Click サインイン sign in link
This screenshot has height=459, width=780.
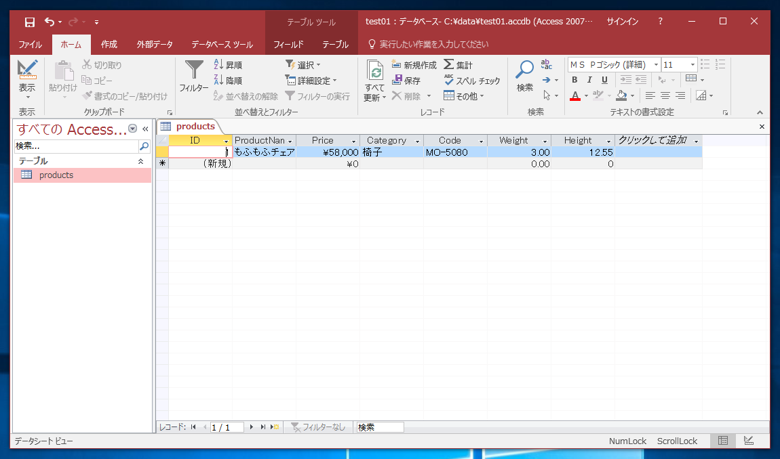click(622, 21)
